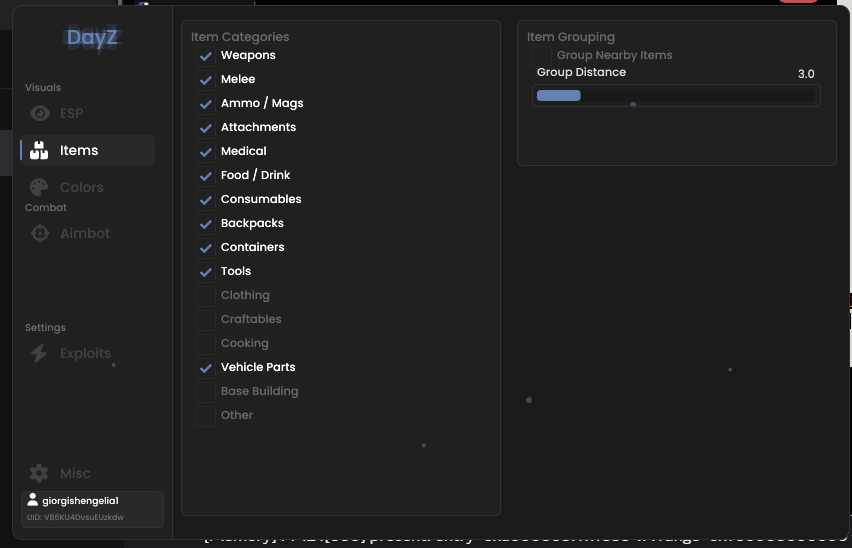Screen dimensions: 852x548
Task: Toggle the Group Nearby Items checkbox
Action: click(x=541, y=56)
